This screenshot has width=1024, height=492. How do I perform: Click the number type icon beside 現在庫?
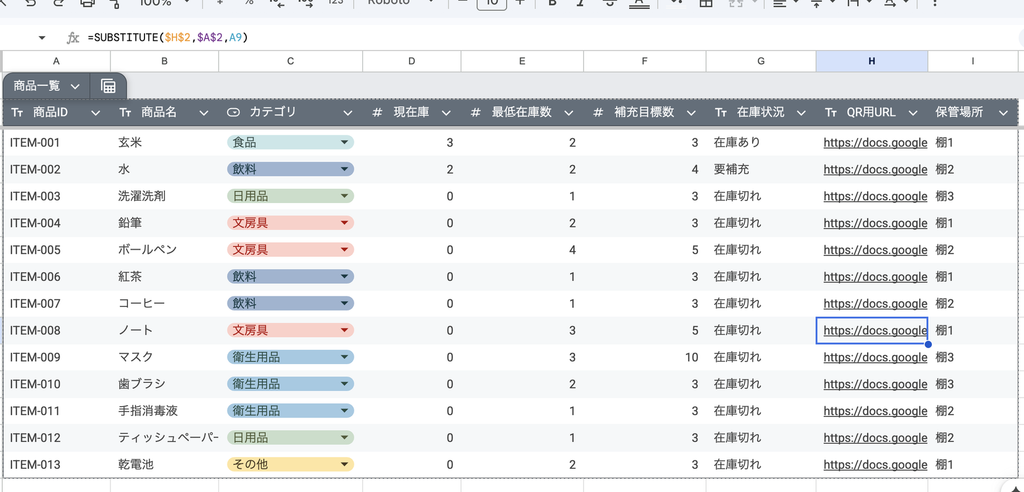[377, 112]
